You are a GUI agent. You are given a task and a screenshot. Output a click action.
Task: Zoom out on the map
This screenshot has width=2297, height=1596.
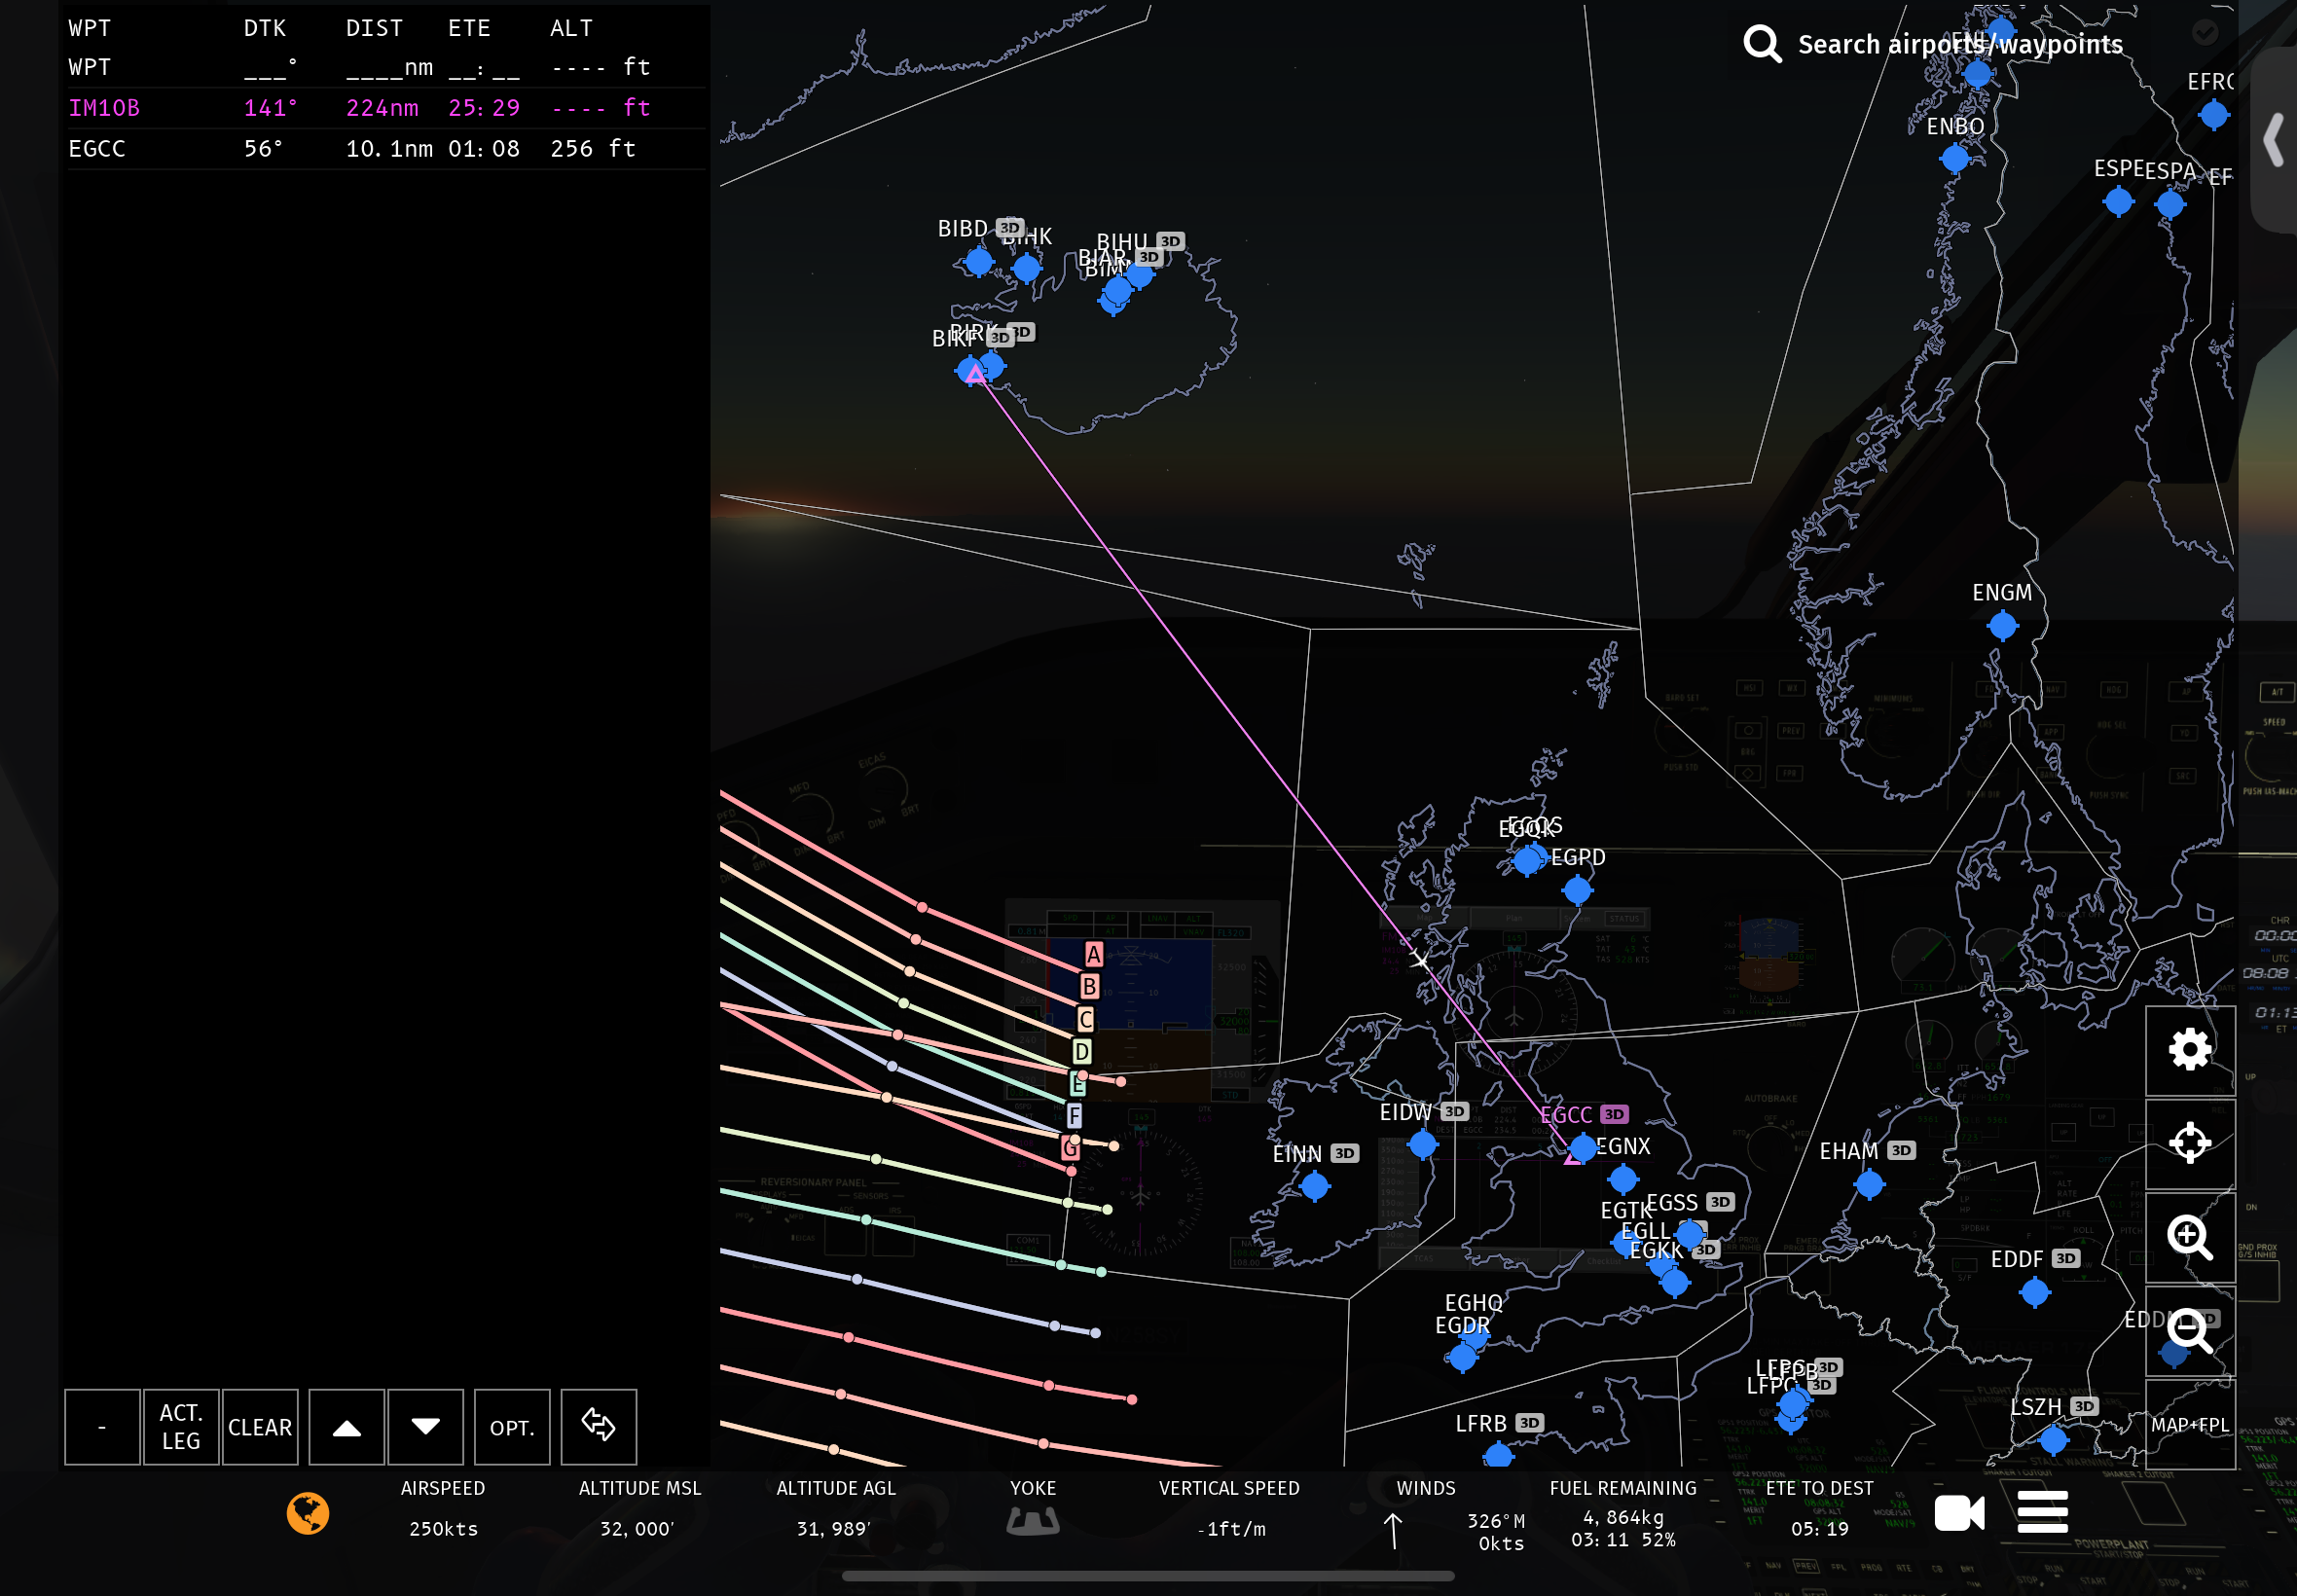click(2189, 1331)
